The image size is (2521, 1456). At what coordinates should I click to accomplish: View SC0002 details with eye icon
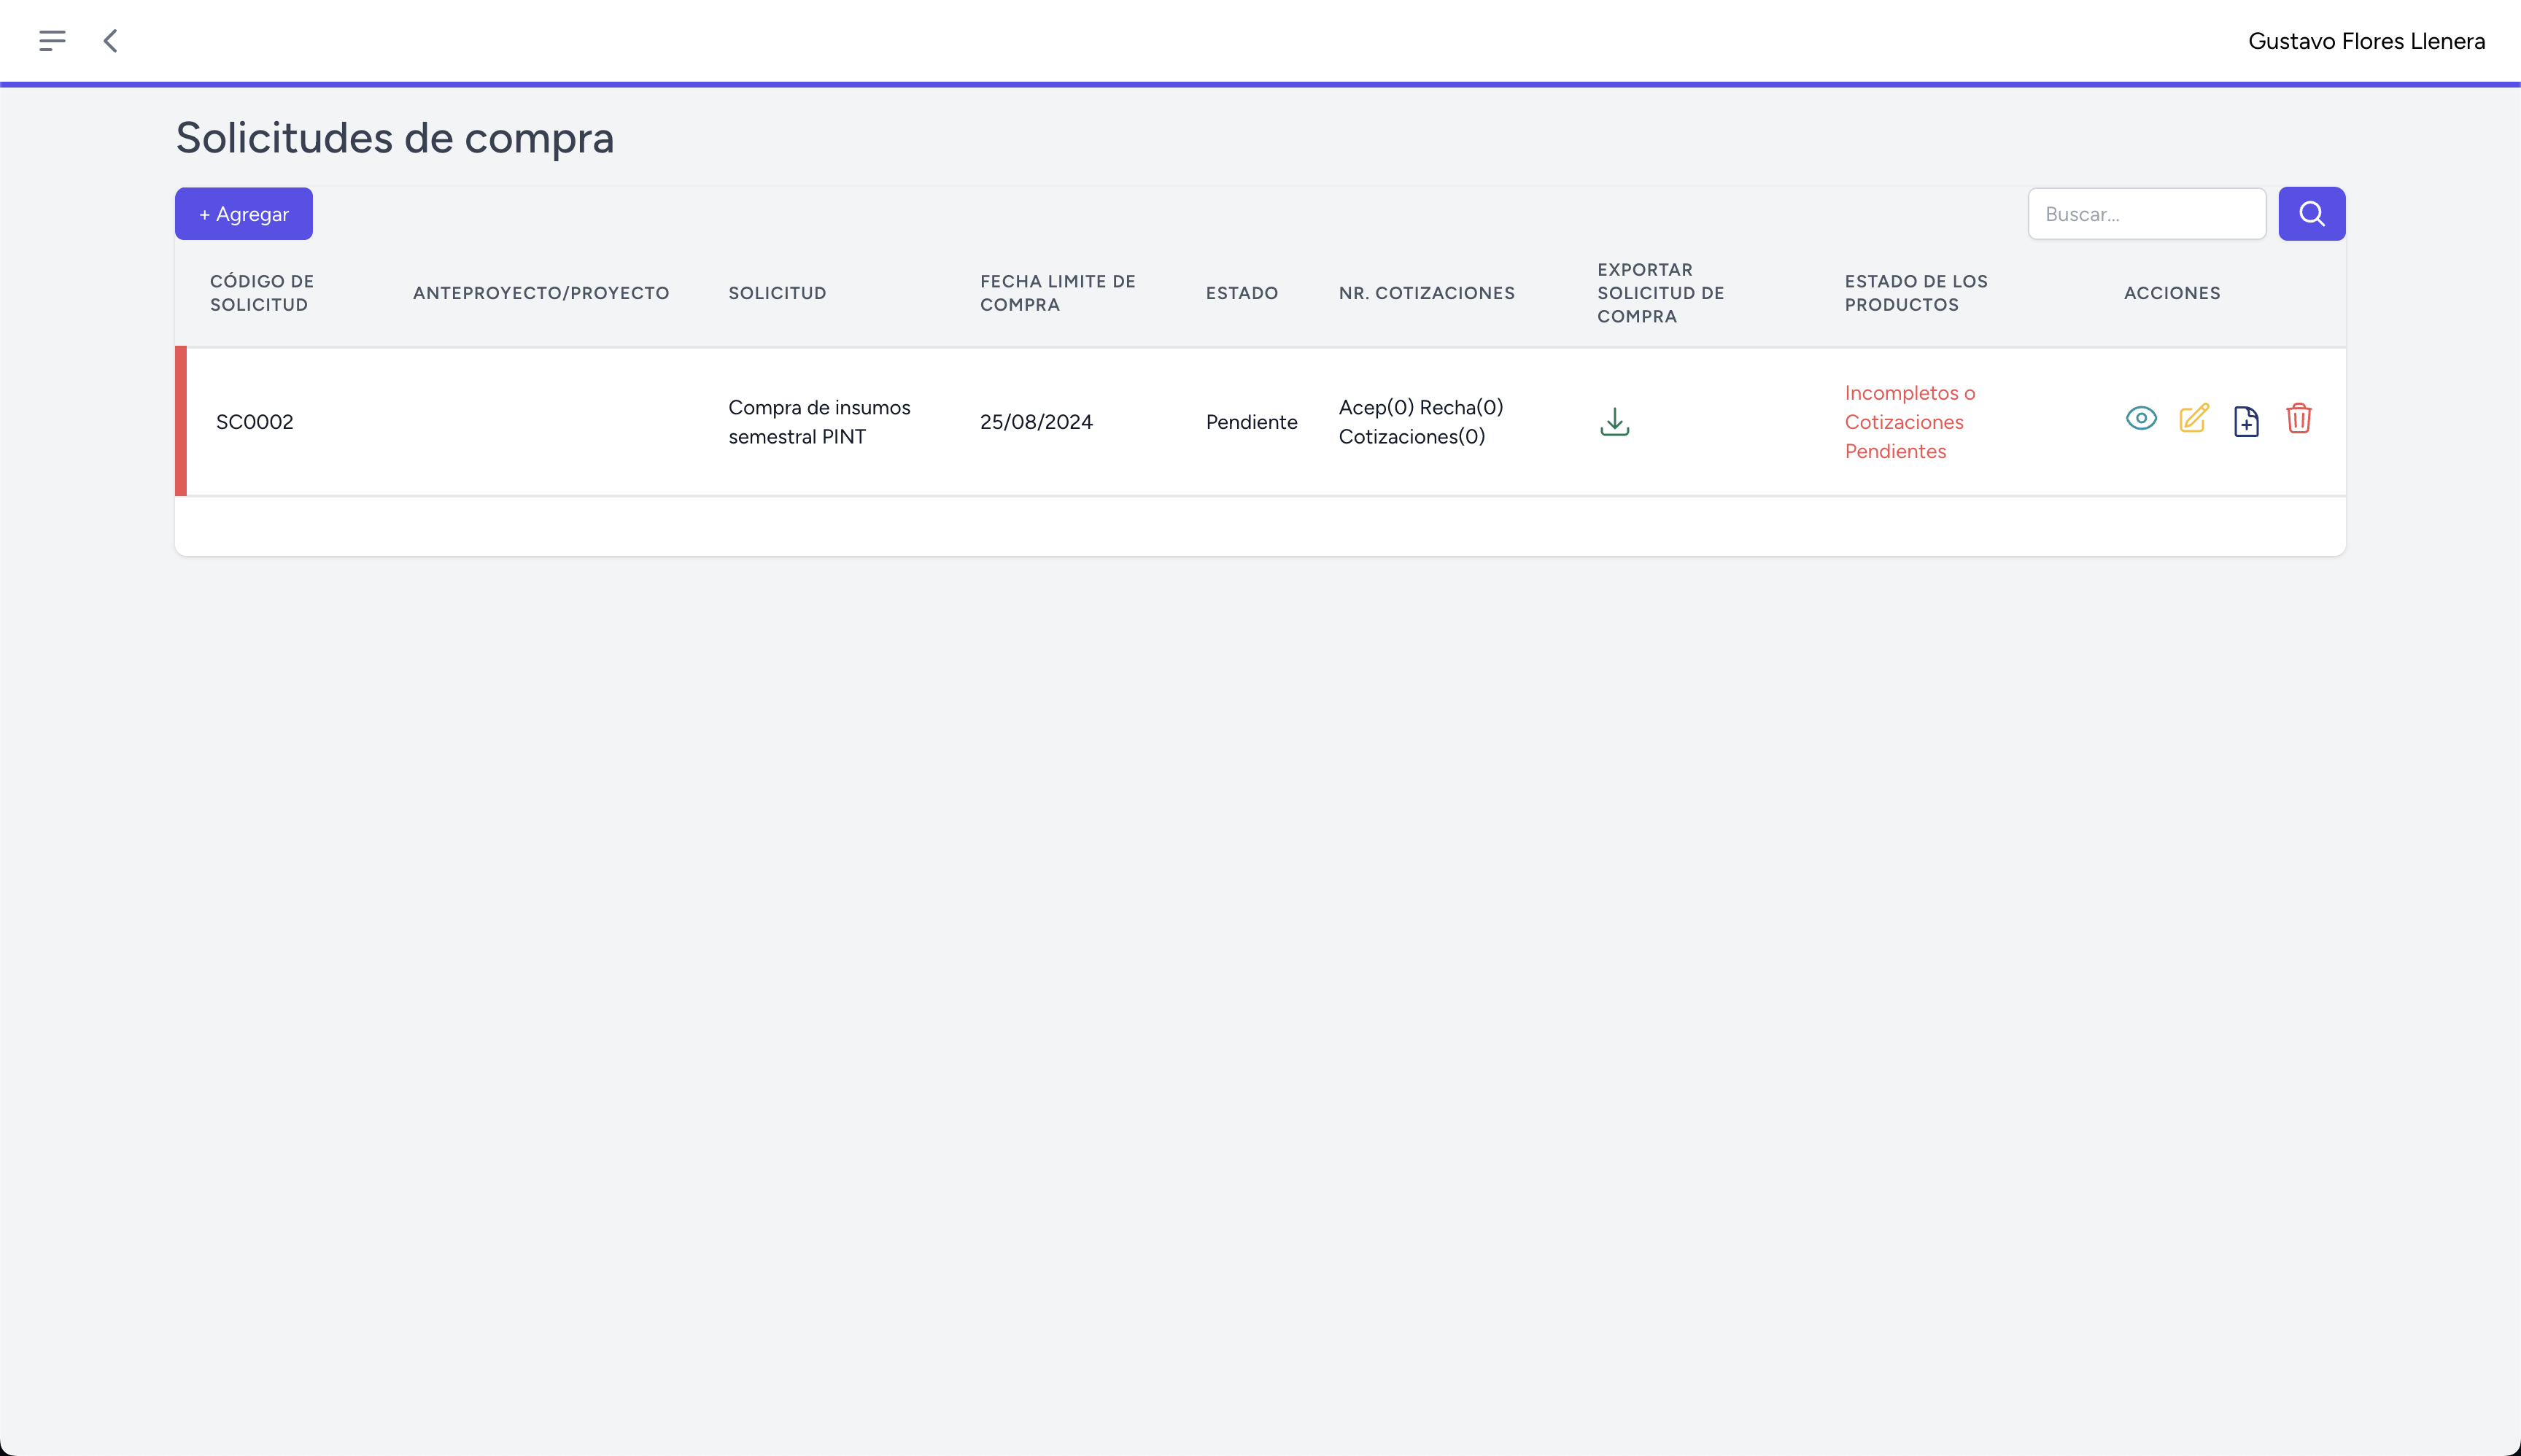click(2141, 419)
